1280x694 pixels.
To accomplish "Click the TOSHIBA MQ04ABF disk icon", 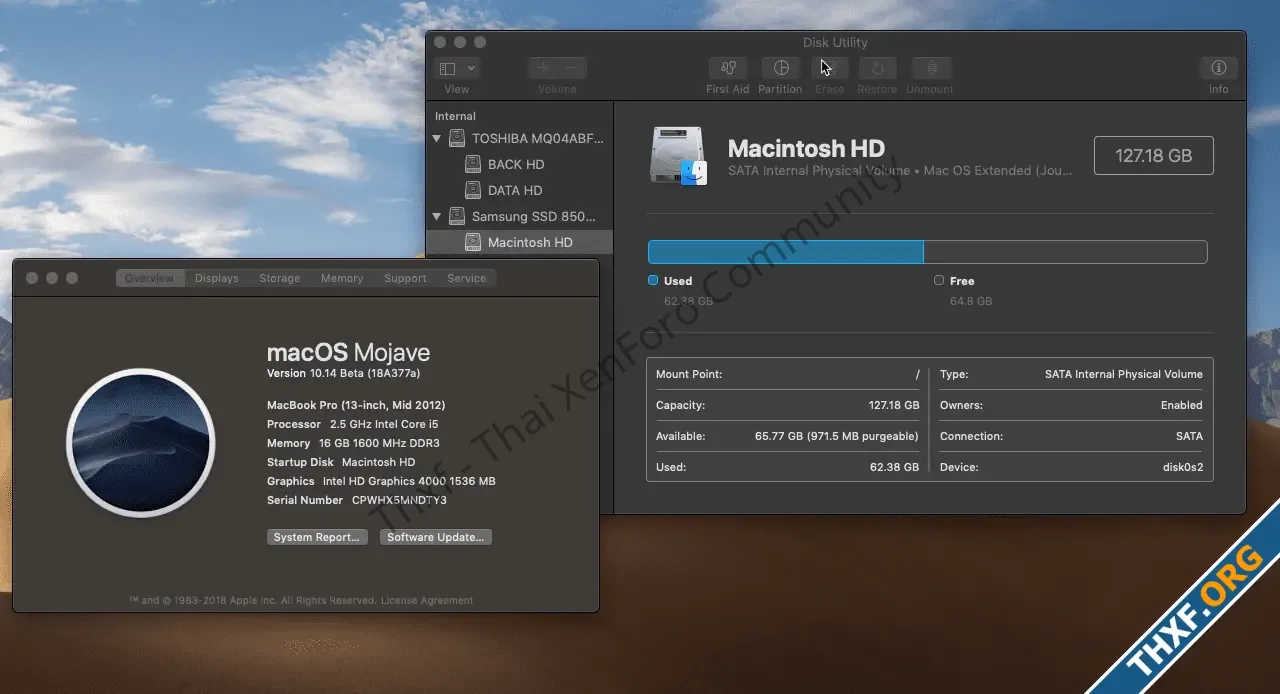I will (457, 138).
